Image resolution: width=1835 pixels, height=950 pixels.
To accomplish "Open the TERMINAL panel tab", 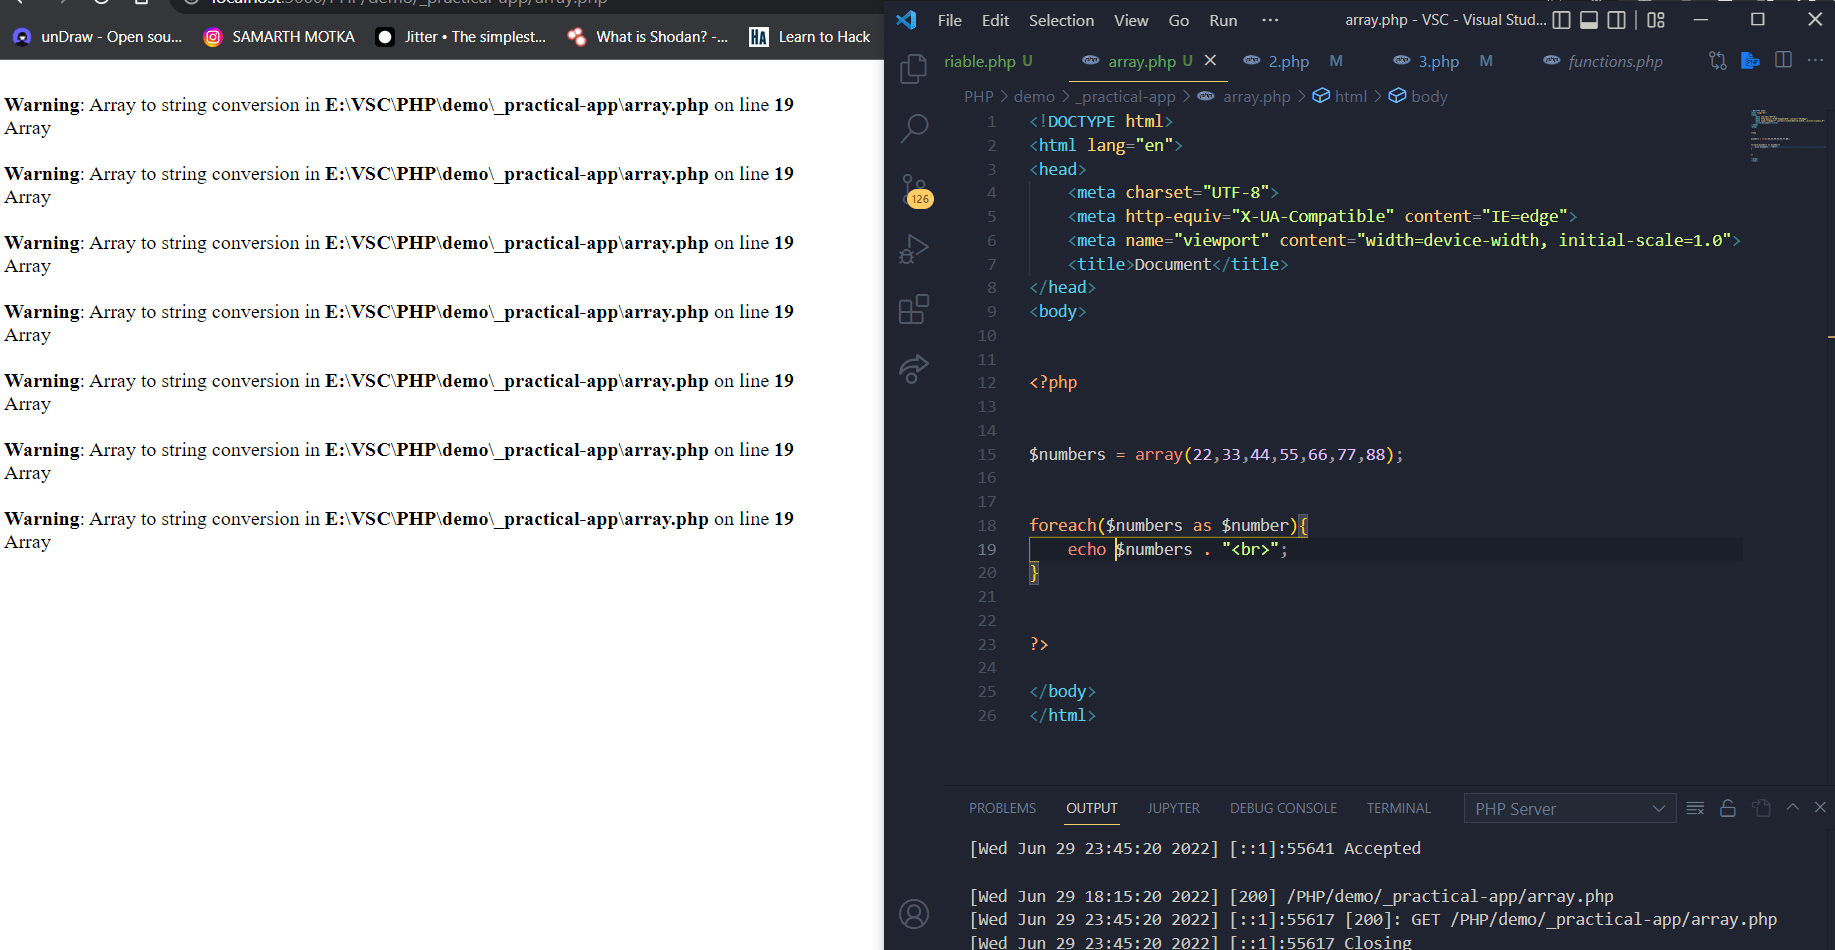I will (x=1398, y=808).
